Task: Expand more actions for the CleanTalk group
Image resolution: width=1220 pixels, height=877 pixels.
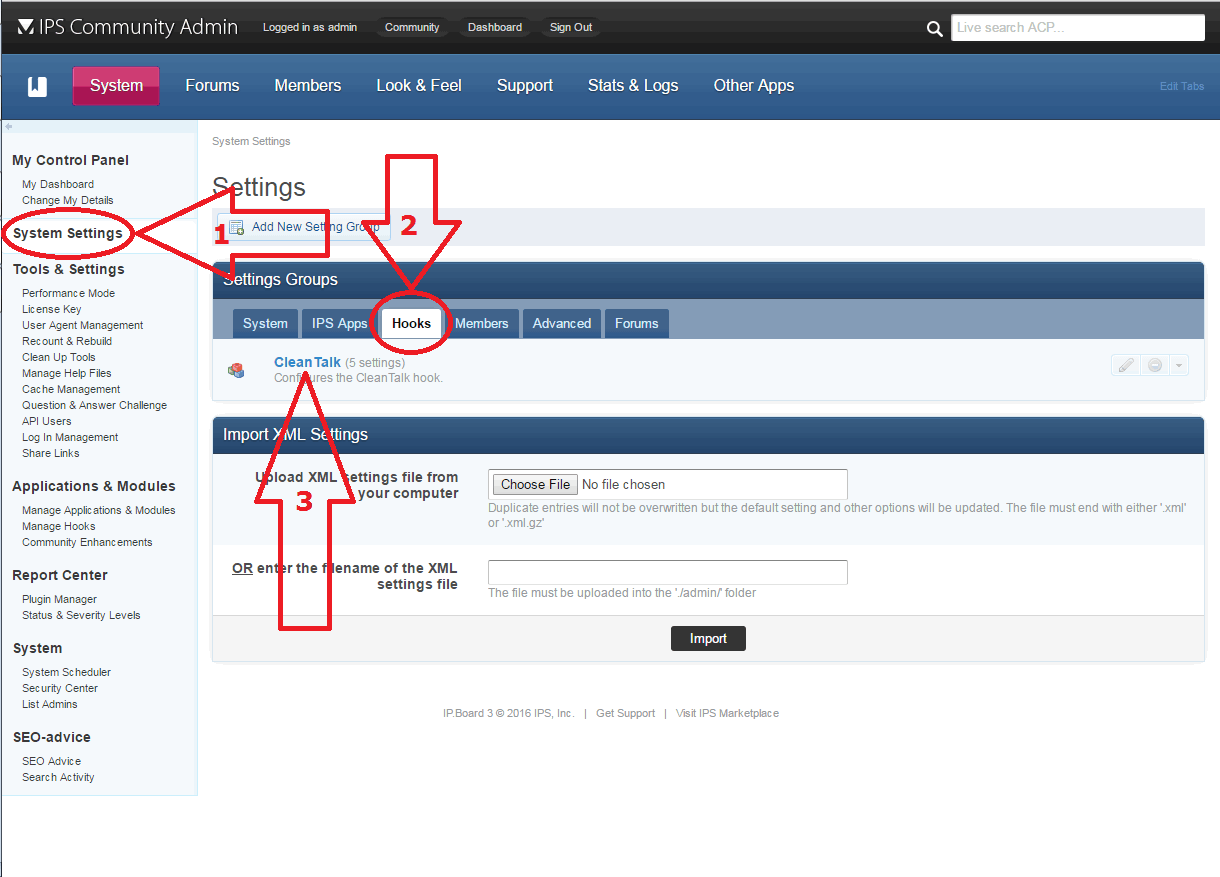Action: [1180, 364]
